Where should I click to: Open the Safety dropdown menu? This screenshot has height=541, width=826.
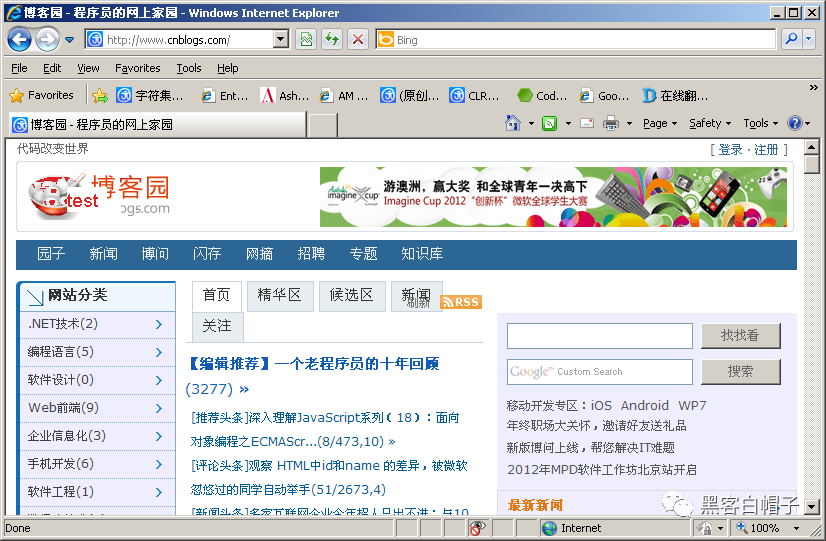point(710,123)
